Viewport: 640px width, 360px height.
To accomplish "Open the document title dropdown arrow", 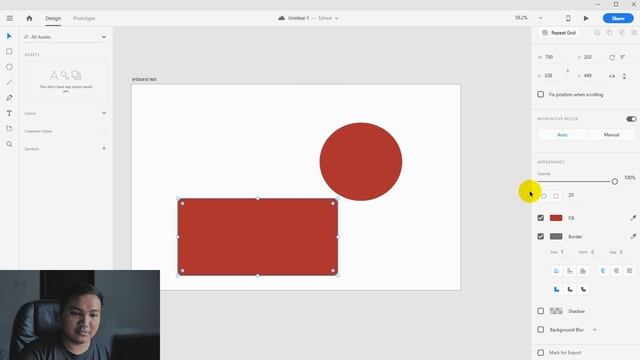I will click(x=336, y=18).
